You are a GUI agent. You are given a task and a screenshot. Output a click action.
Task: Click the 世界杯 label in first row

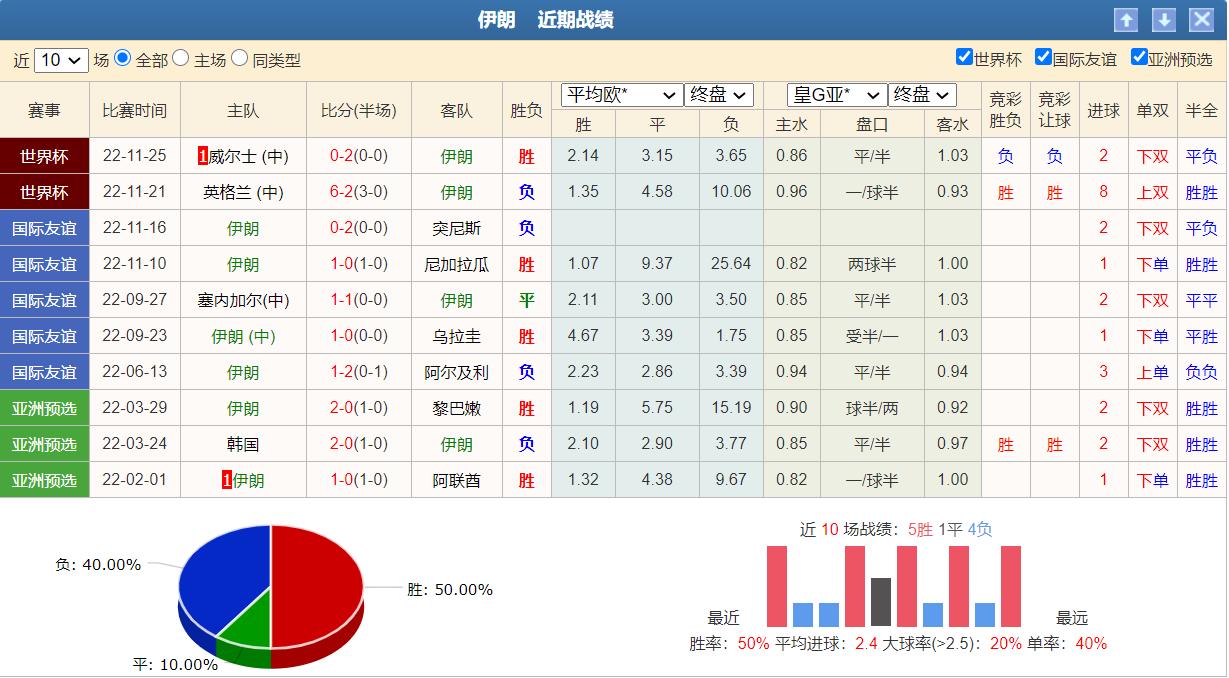44,155
